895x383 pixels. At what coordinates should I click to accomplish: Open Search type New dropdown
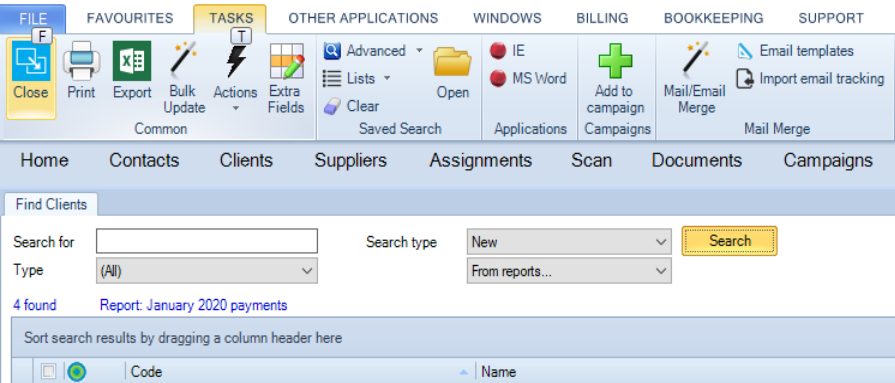[569, 241]
